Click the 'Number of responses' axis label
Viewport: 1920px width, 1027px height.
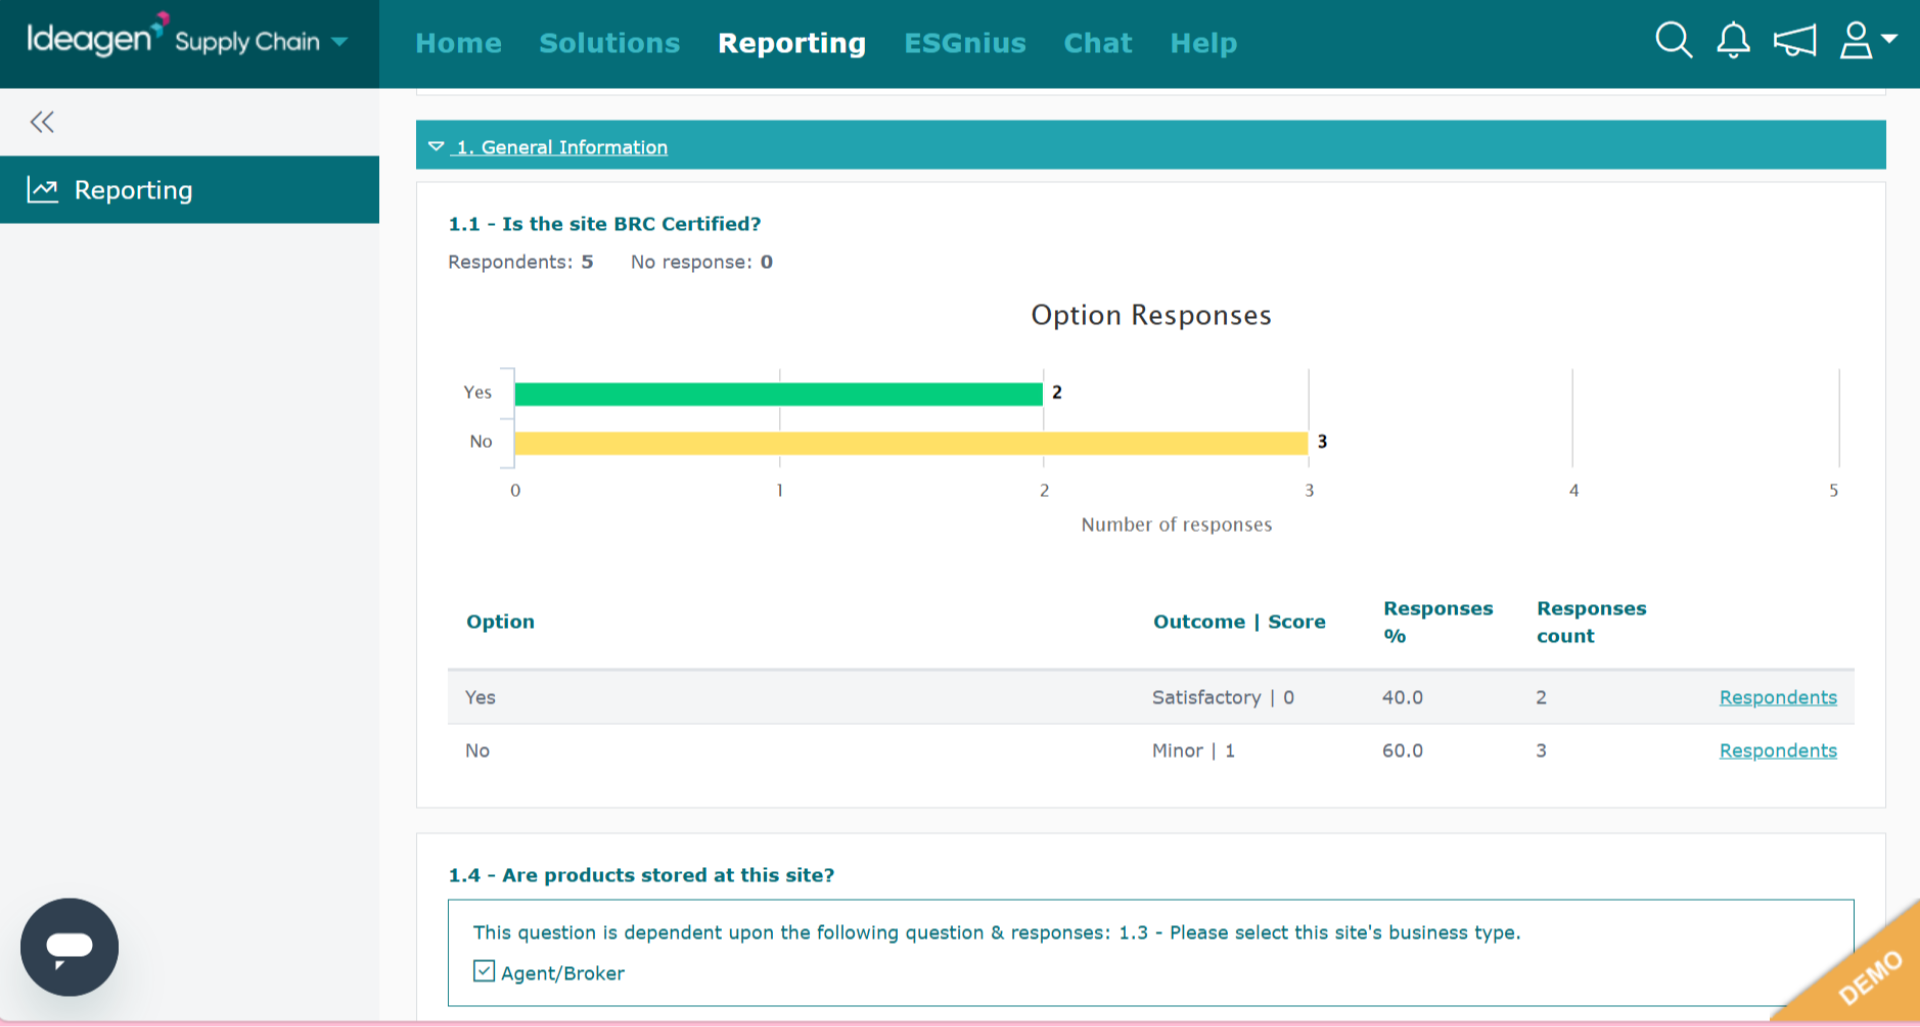pos(1176,524)
